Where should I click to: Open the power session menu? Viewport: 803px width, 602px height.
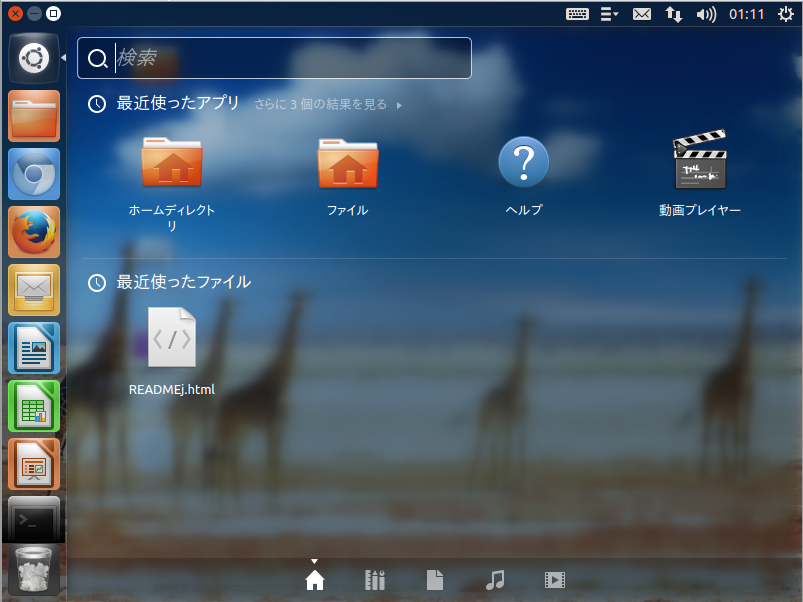(x=786, y=14)
